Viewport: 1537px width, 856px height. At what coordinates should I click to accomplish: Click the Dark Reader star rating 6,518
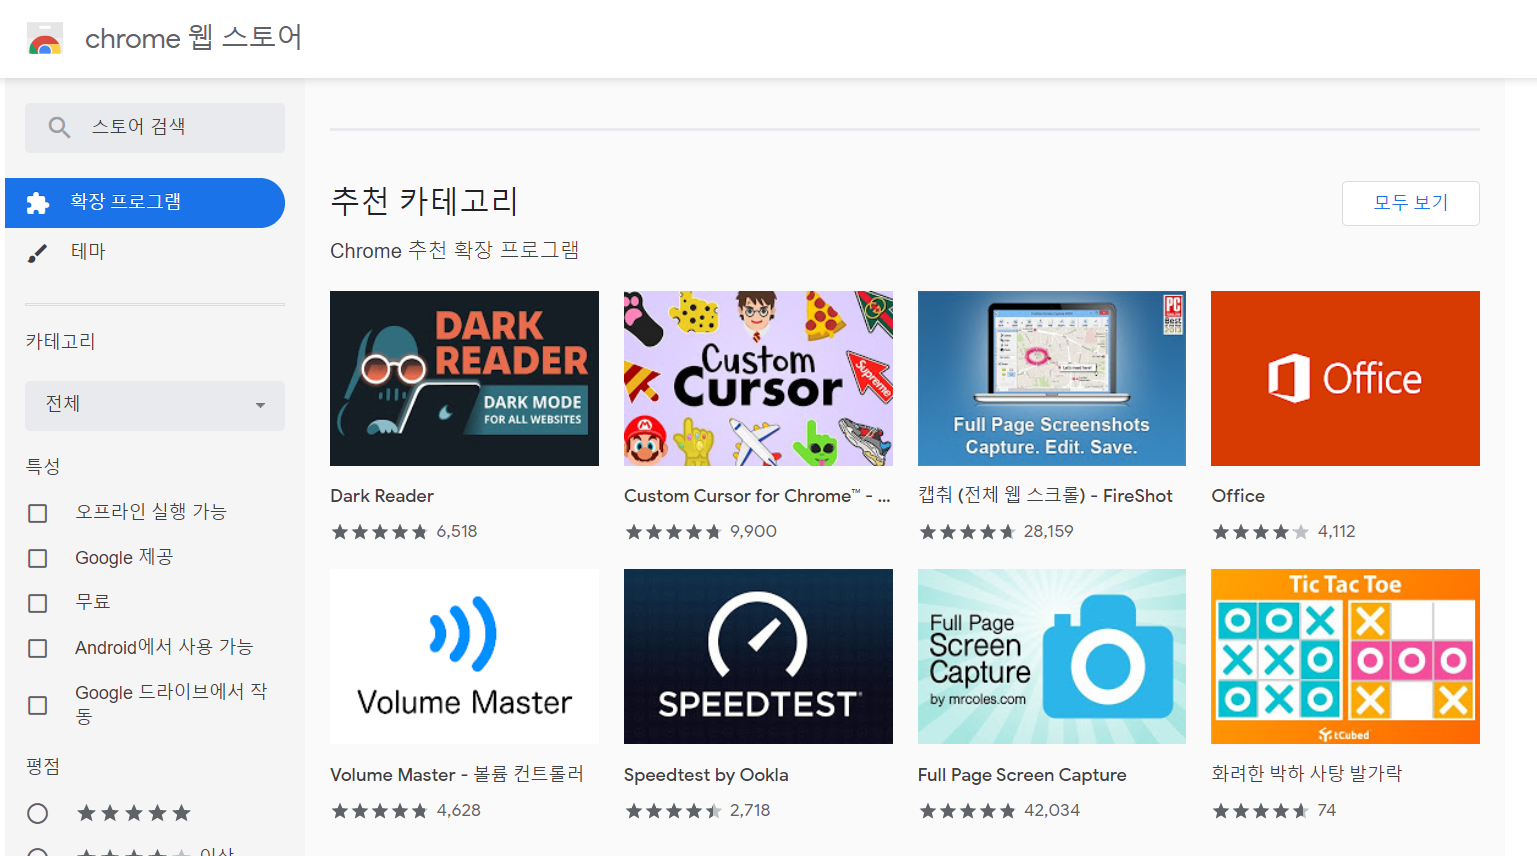[x=405, y=532]
